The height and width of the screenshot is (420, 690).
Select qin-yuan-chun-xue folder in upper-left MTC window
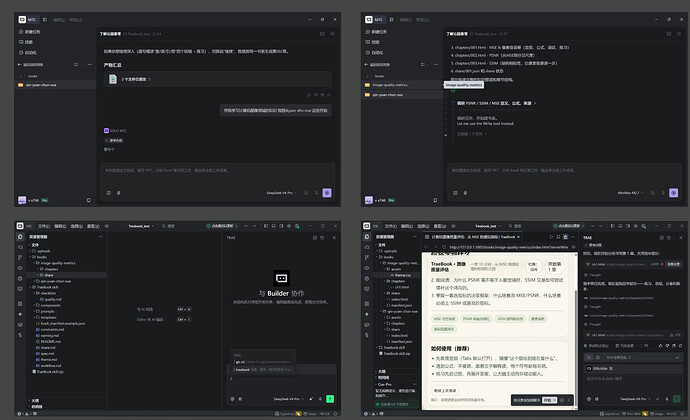pos(55,85)
